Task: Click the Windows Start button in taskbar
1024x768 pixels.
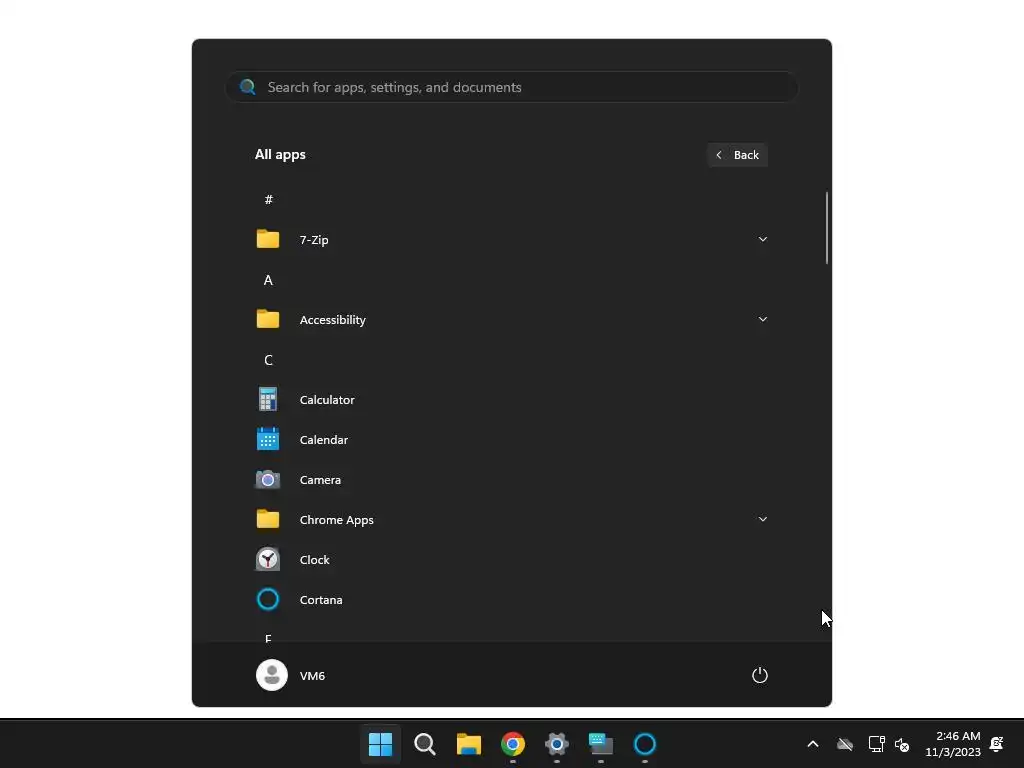Action: 380,744
